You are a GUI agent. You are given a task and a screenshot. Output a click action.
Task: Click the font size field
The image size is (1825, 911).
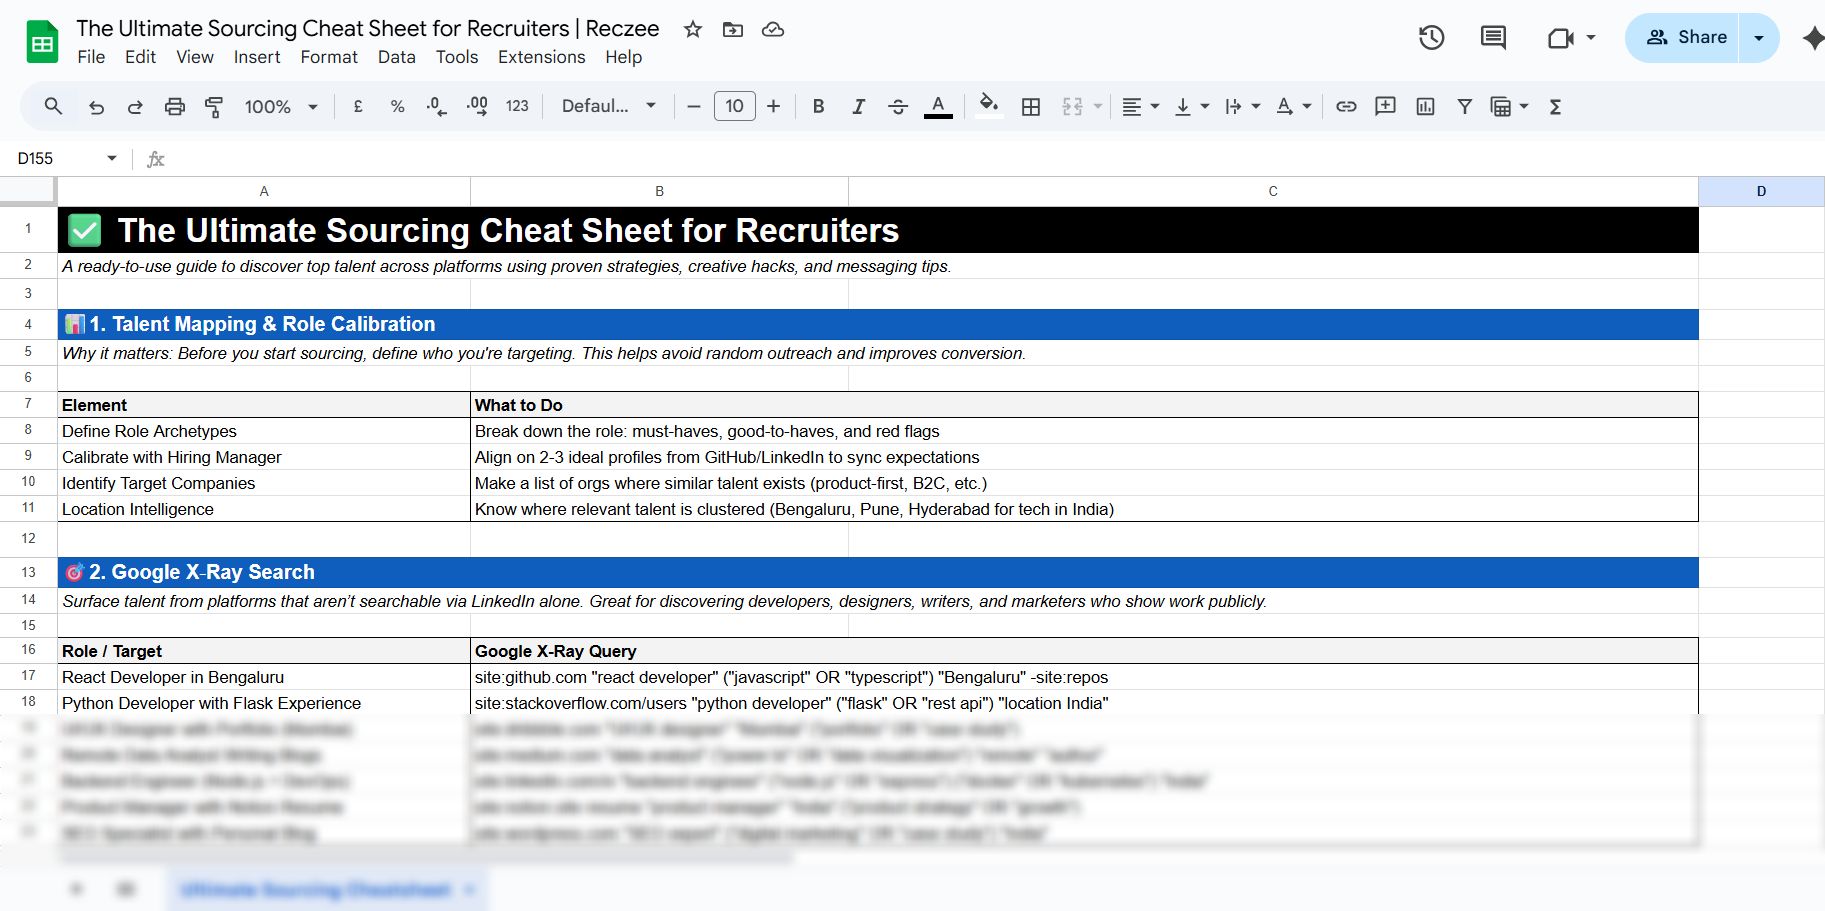[735, 106]
